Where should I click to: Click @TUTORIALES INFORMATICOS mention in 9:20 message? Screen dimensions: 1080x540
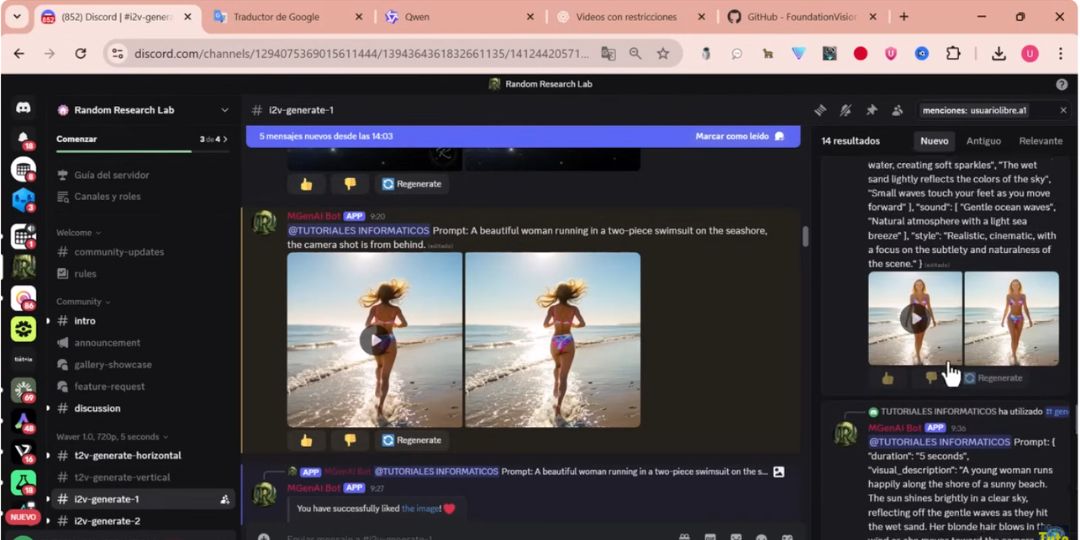click(359, 231)
